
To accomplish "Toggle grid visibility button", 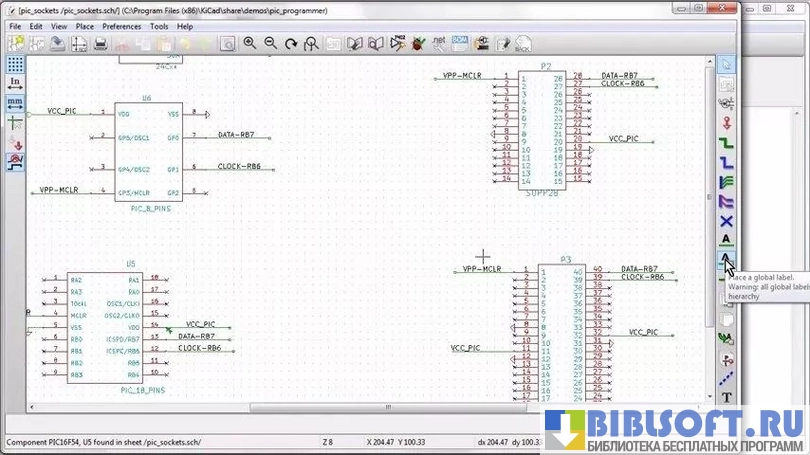I will click(x=15, y=63).
